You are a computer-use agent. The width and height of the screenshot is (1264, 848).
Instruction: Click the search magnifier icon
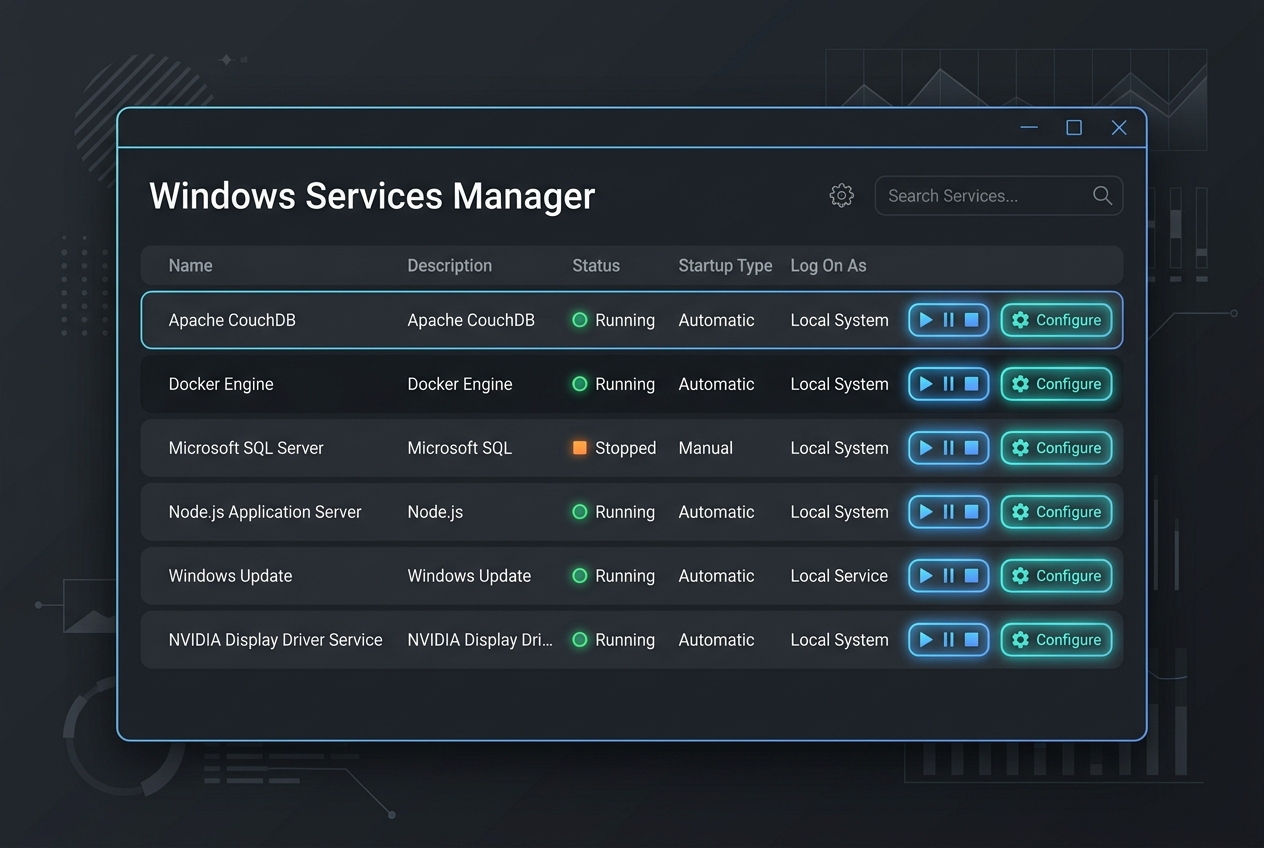coord(1102,196)
